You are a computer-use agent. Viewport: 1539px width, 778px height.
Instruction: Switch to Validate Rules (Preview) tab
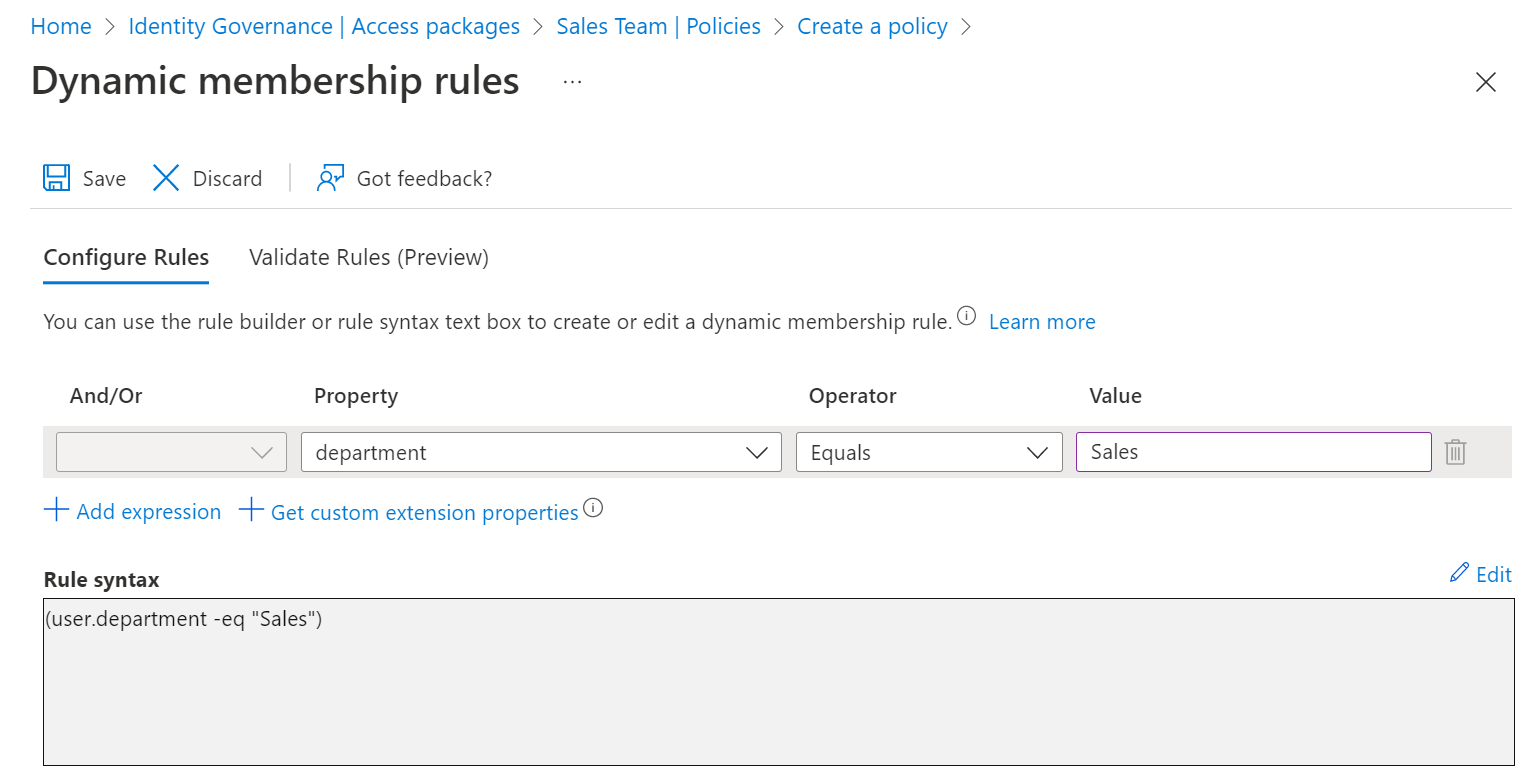(369, 257)
